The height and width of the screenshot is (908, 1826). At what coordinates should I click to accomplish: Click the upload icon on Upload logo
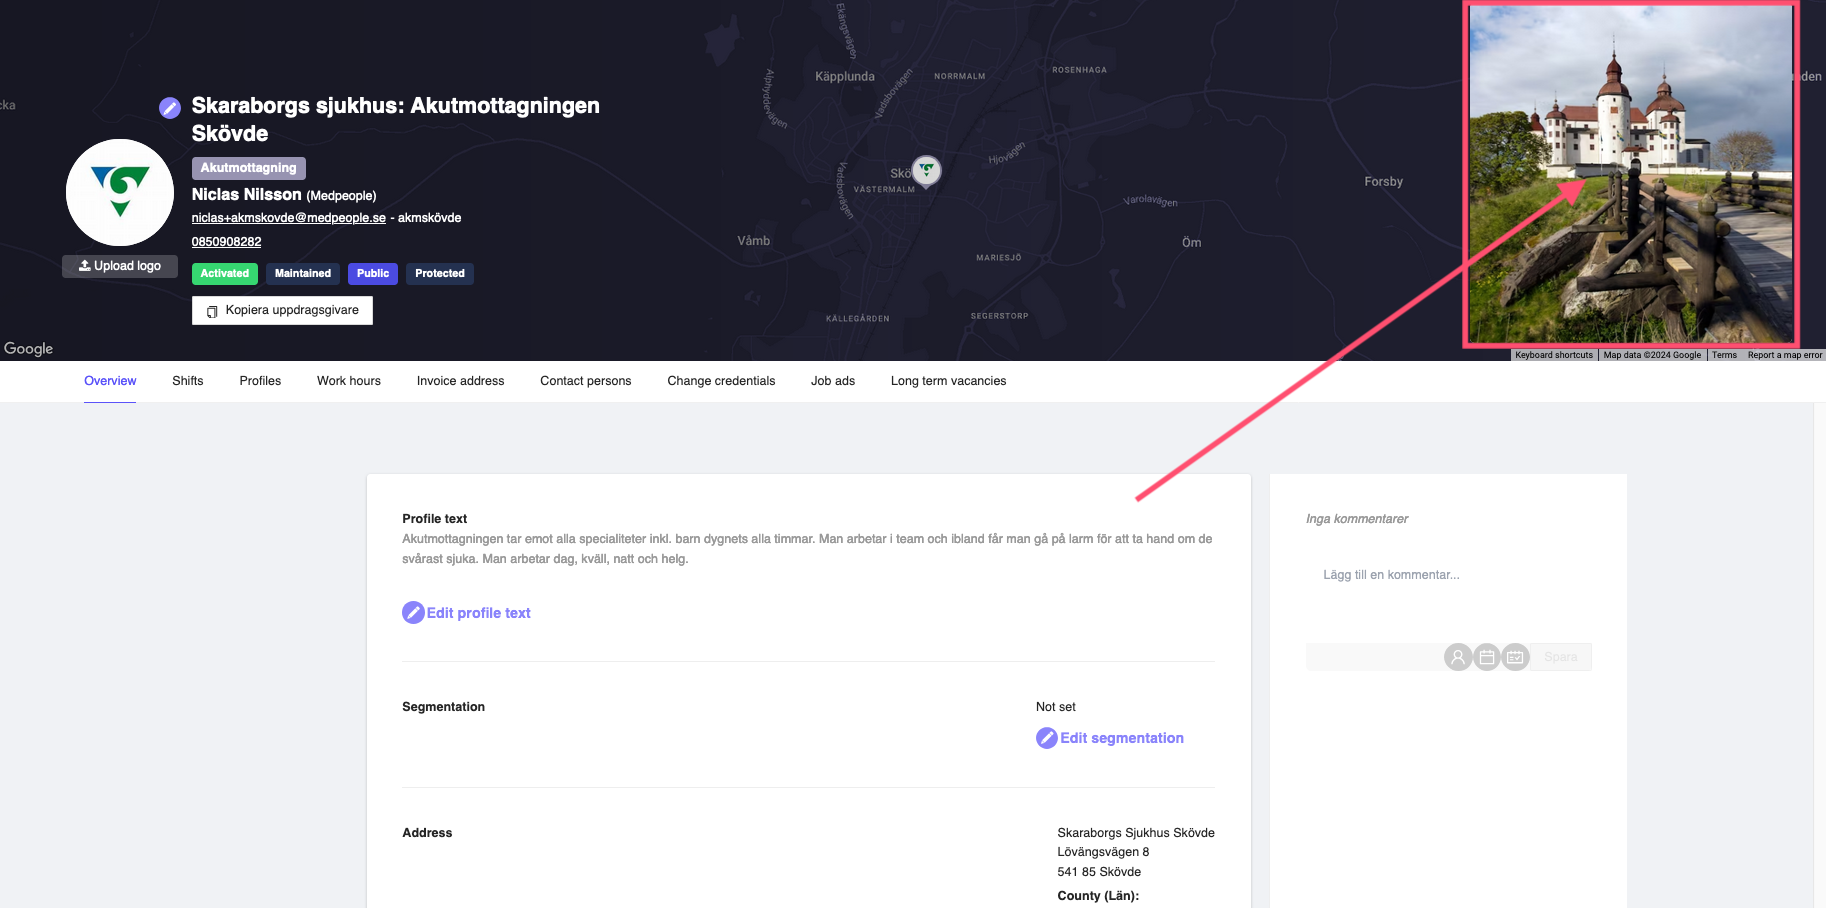point(85,265)
